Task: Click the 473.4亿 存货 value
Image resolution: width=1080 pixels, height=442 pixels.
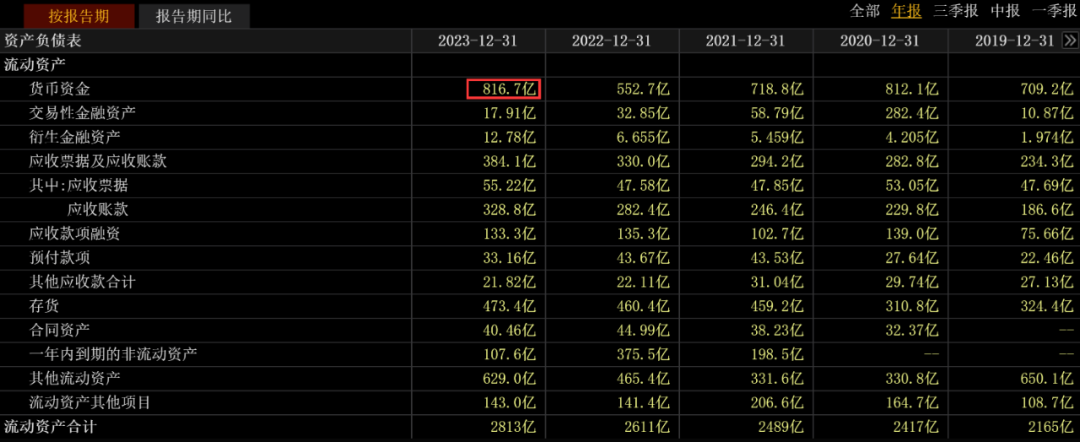Action: click(508, 306)
